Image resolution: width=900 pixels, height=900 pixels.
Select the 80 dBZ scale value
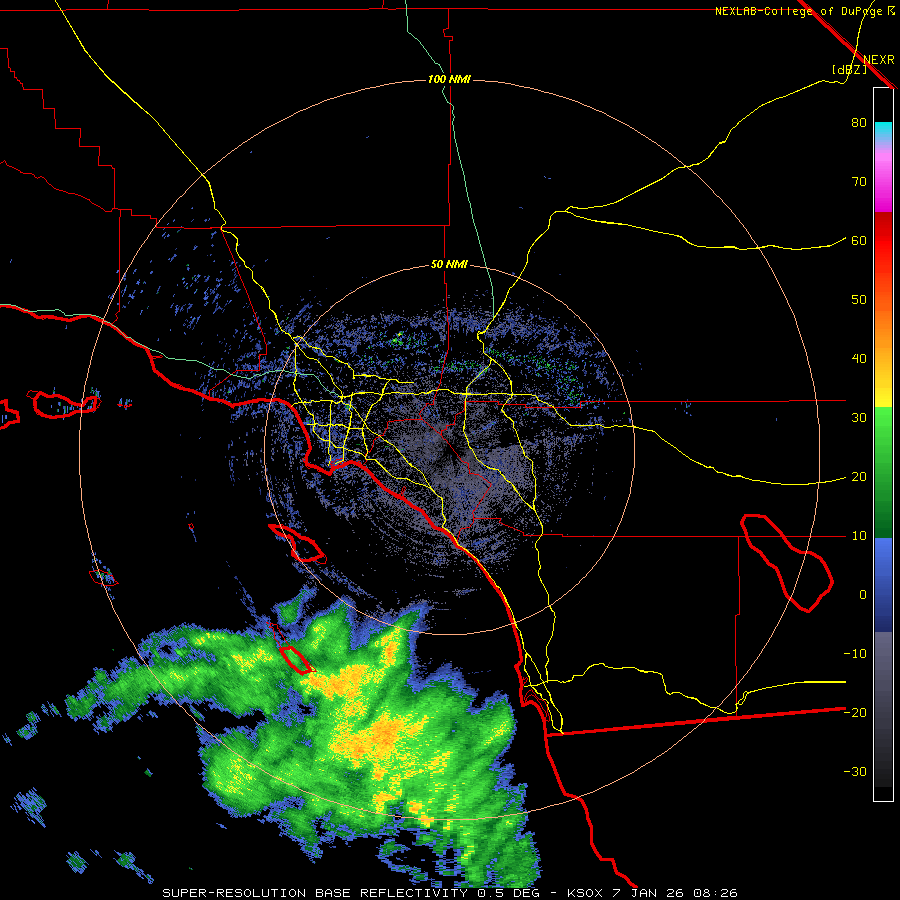(859, 123)
